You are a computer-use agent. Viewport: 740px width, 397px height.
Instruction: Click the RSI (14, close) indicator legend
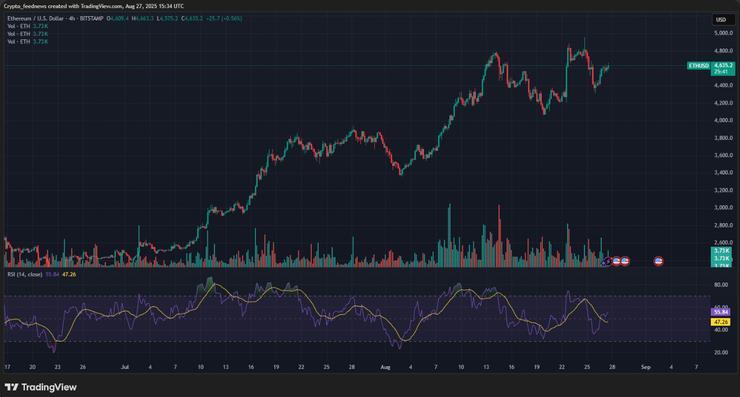tap(25, 274)
